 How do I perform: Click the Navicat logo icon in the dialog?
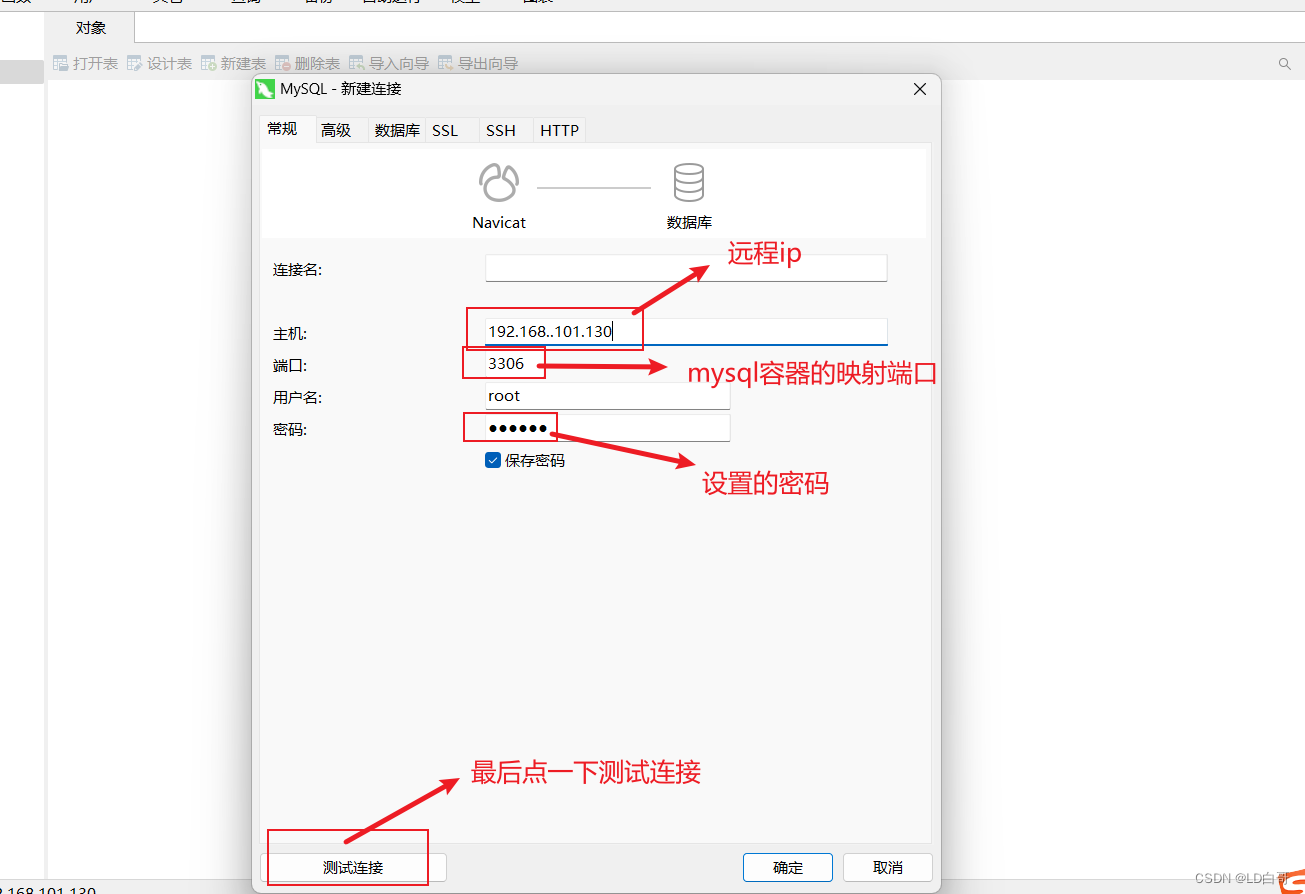(x=499, y=183)
